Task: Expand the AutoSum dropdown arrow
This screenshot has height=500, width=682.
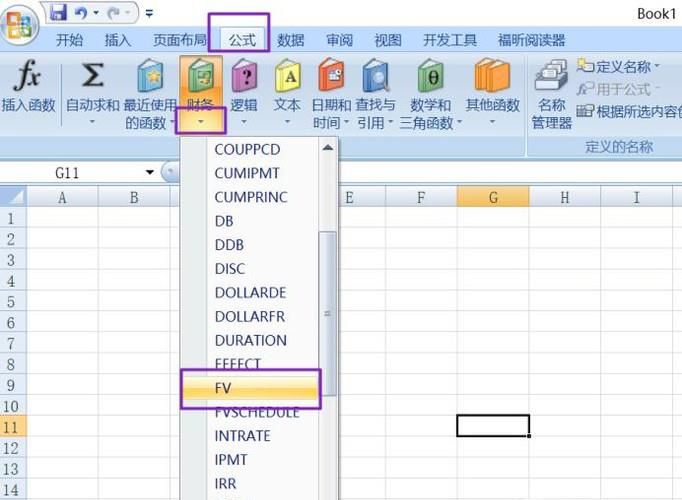Action: (x=92, y=122)
